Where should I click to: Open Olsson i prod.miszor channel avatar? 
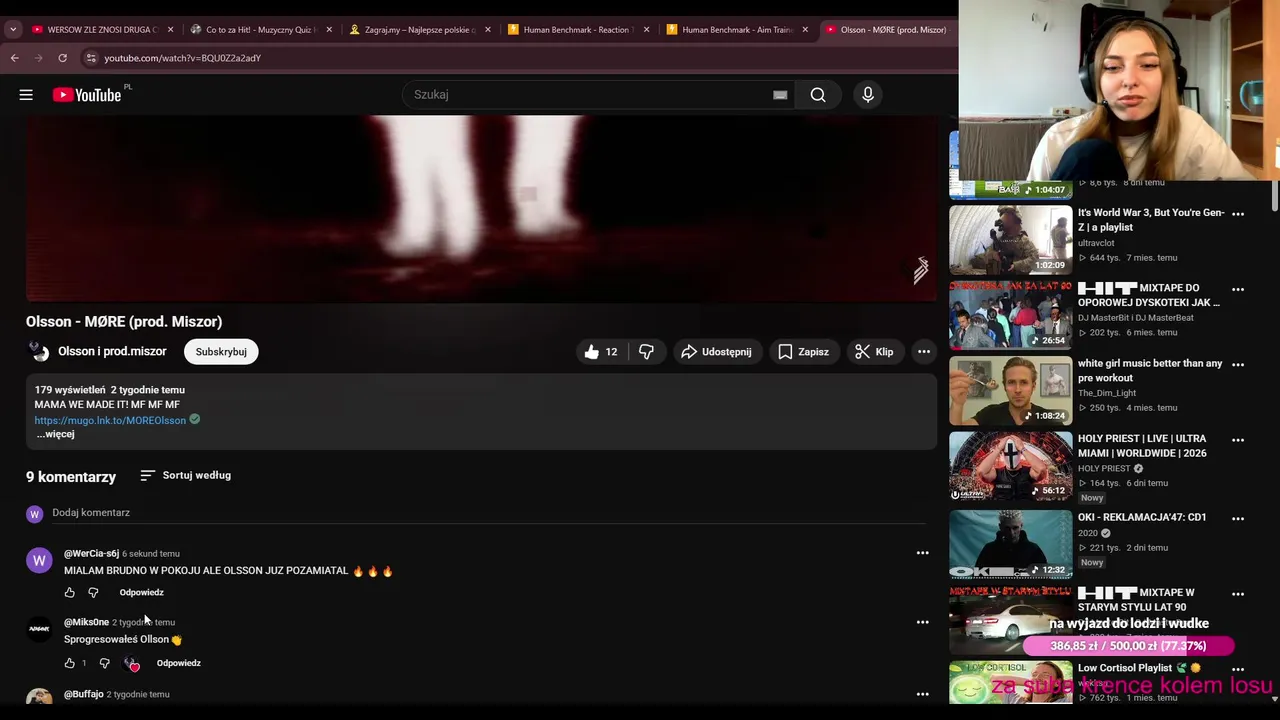[39, 352]
